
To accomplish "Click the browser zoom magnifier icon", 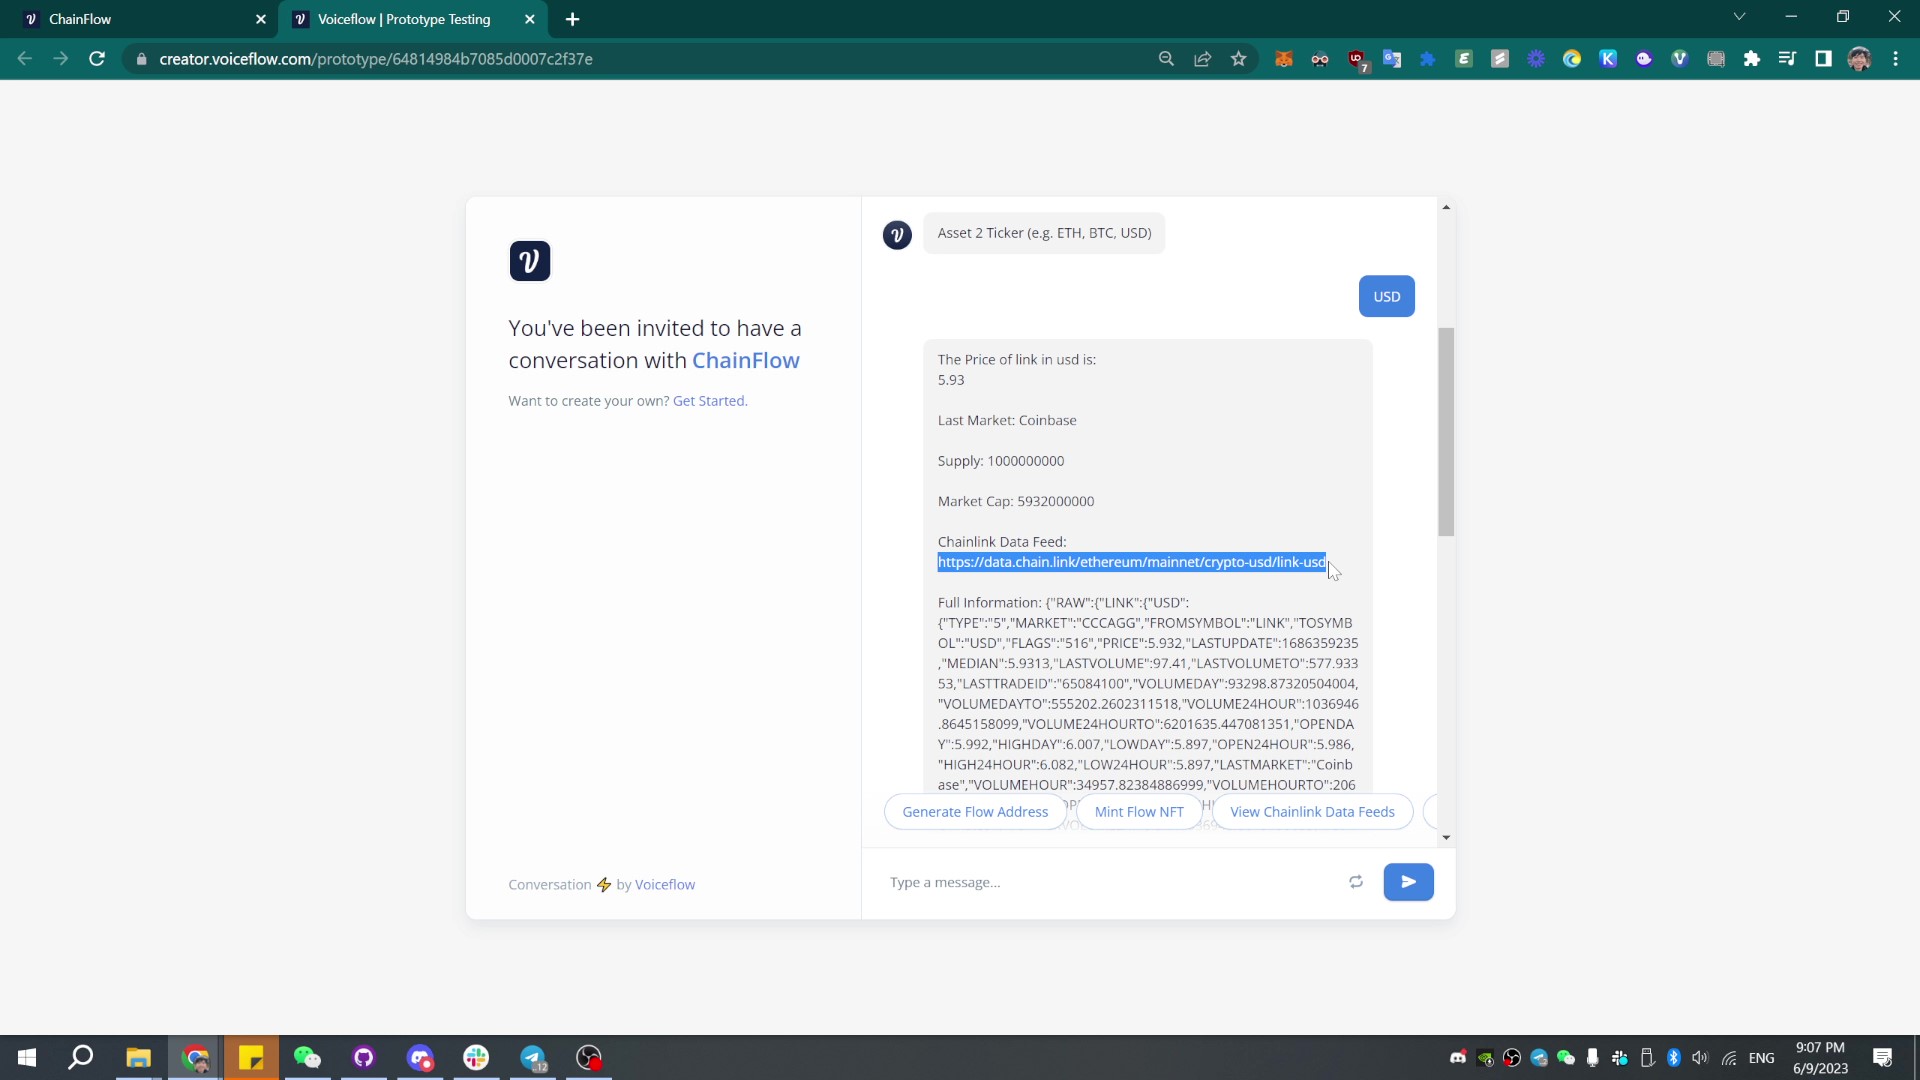I will pyautogui.click(x=1166, y=59).
